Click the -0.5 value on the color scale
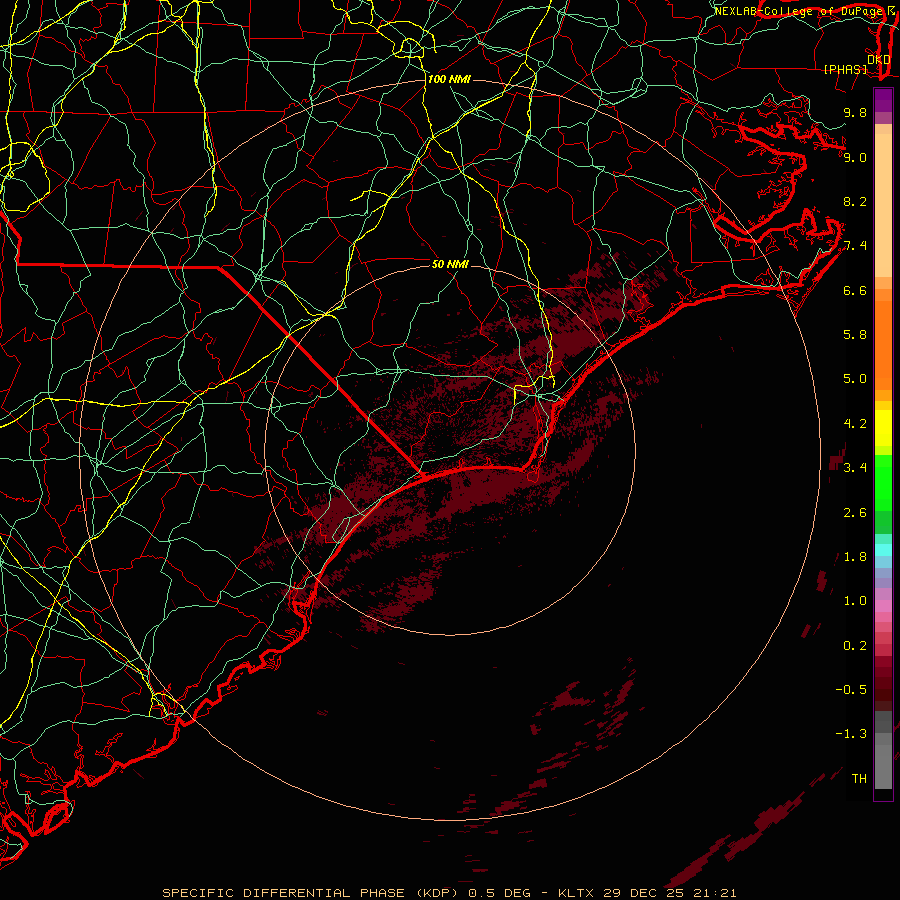900x900 pixels. 851,690
